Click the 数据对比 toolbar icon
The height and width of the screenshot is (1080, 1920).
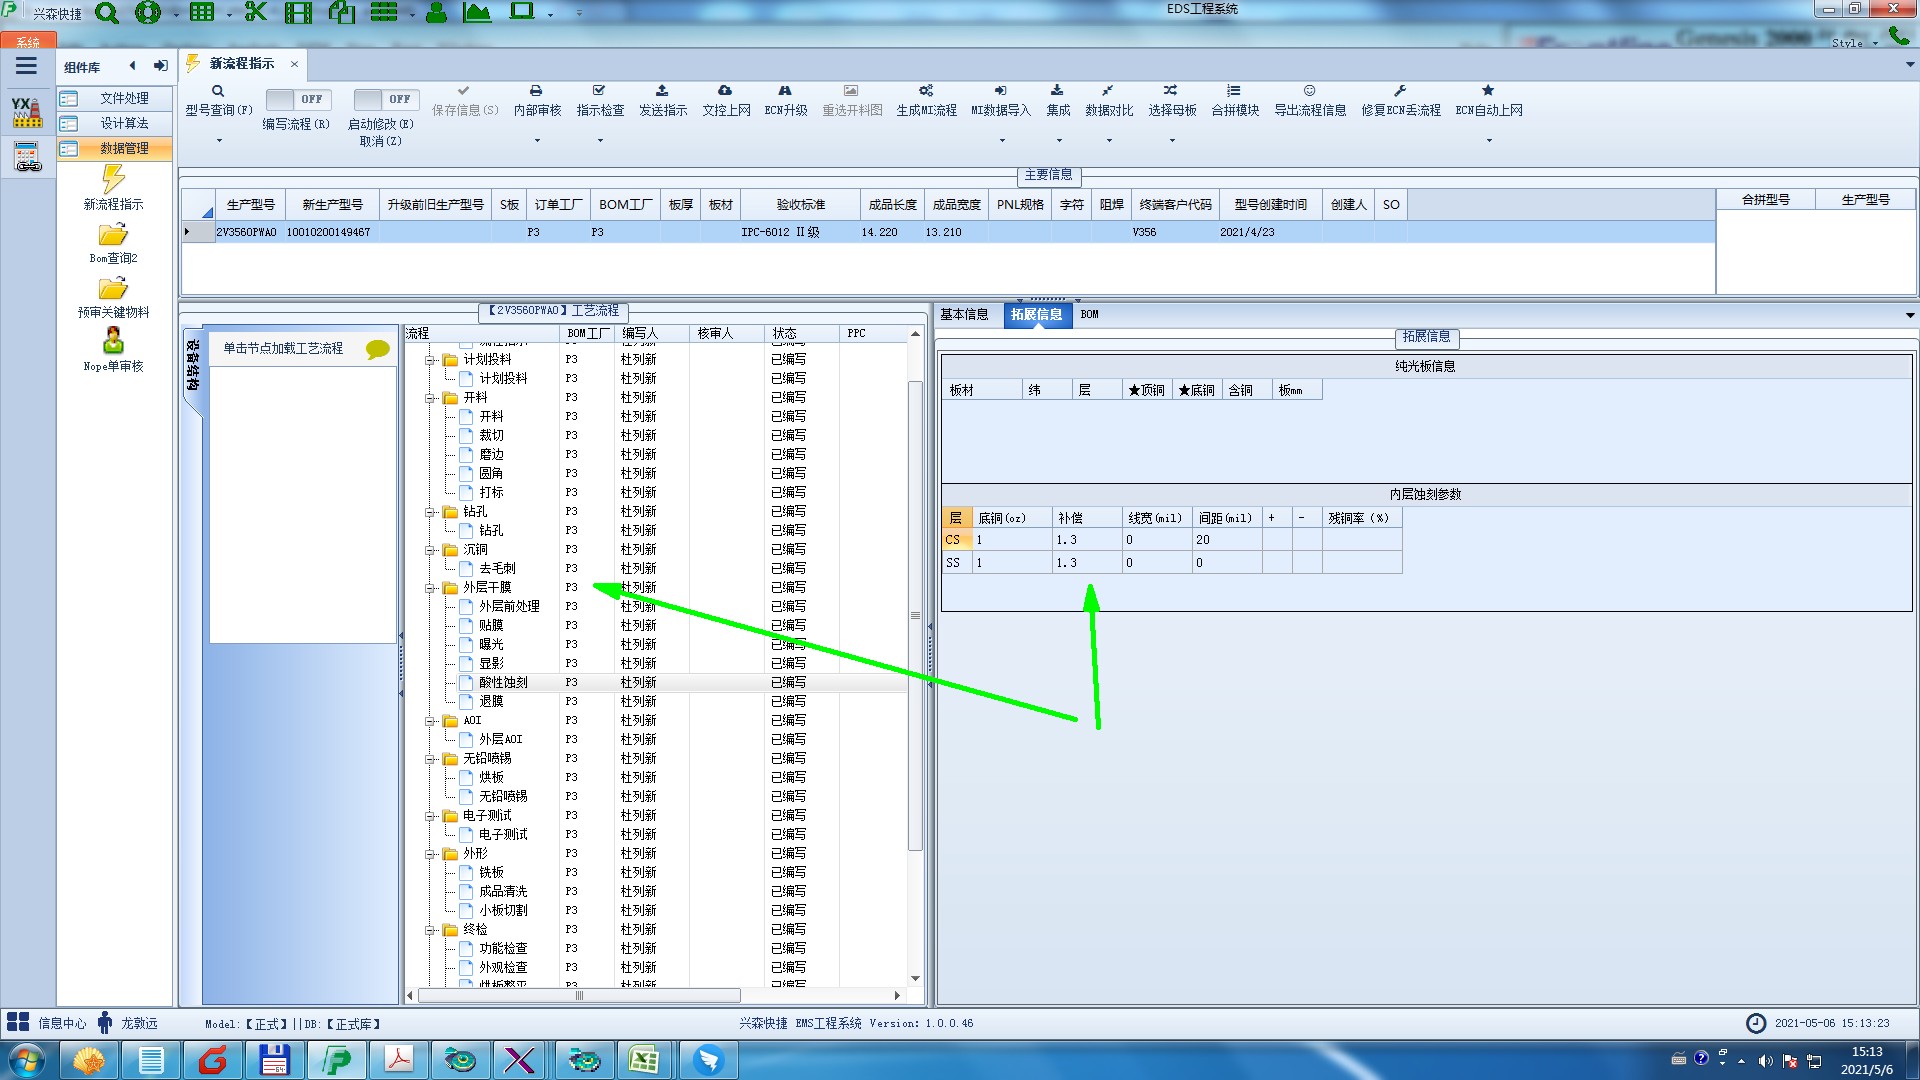(1108, 91)
